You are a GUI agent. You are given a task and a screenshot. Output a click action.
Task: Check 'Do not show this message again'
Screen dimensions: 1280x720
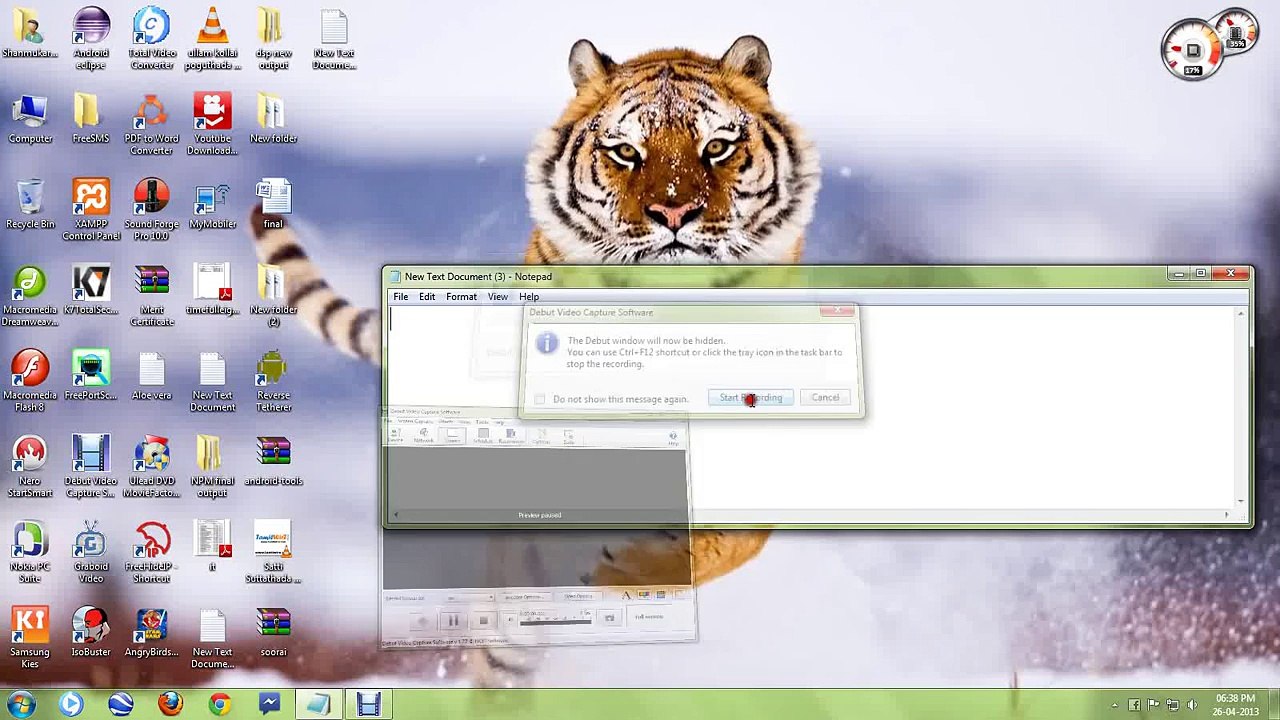(540, 400)
